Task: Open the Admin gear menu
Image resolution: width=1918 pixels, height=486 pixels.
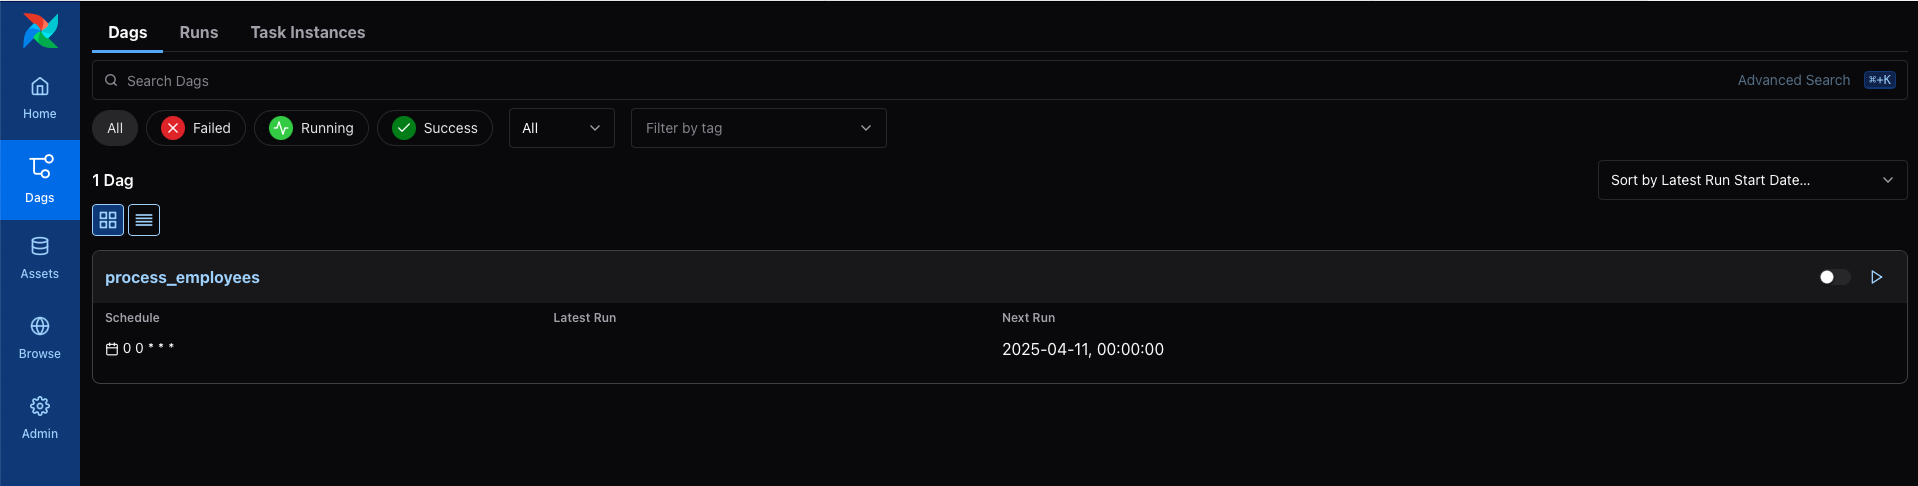Action: pos(40,418)
